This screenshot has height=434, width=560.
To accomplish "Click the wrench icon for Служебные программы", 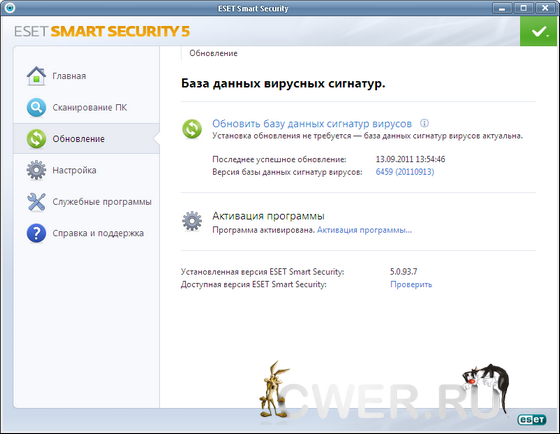I will tap(36, 201).
